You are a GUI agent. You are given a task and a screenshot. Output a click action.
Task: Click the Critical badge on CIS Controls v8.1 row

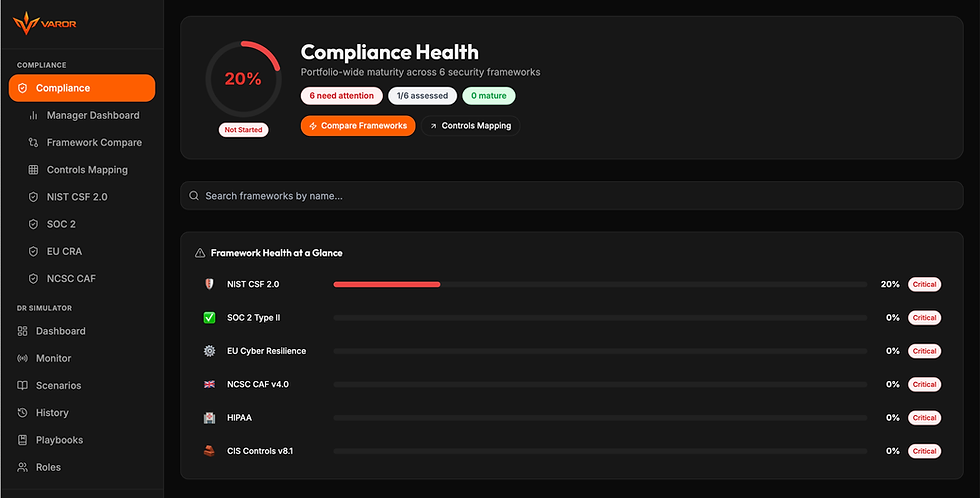click(x=924, y=451)
